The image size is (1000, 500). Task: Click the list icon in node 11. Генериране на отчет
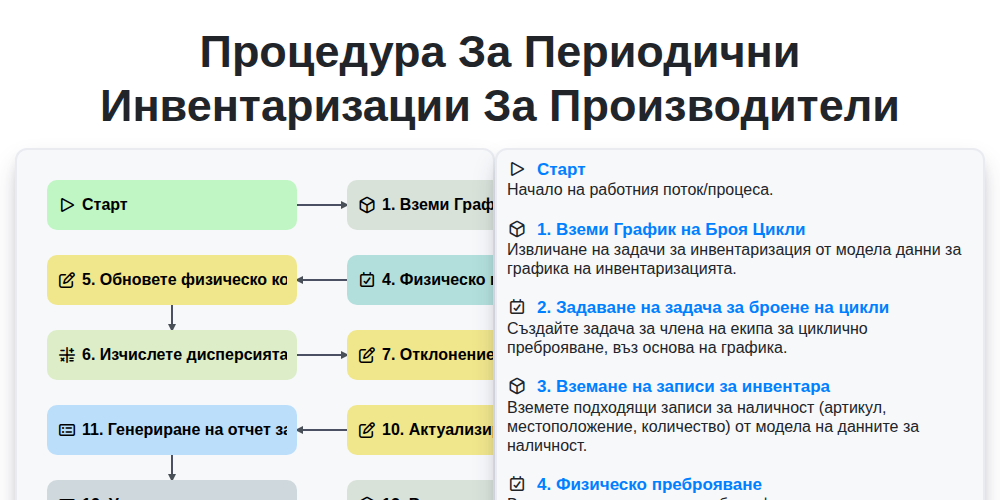click(67, 430)
